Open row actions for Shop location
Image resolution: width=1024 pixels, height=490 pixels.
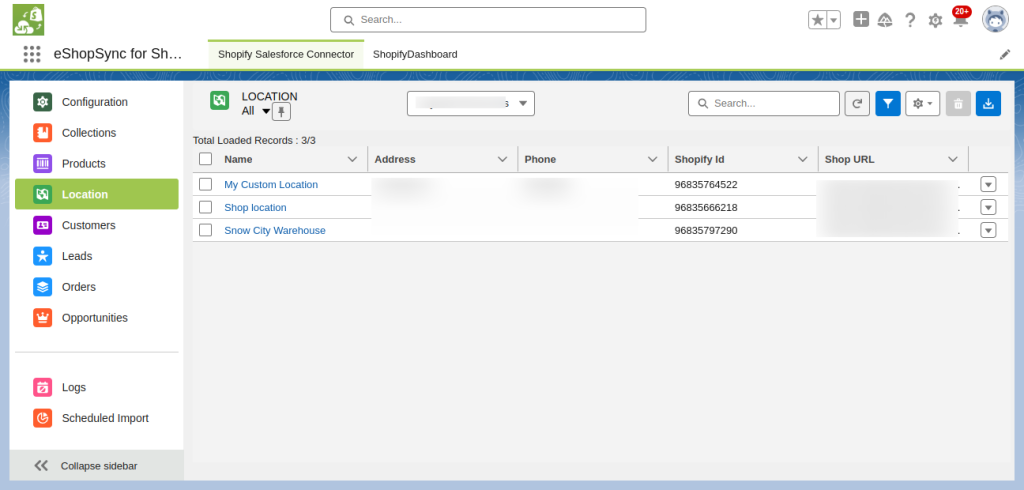click(x=988, y=207)
